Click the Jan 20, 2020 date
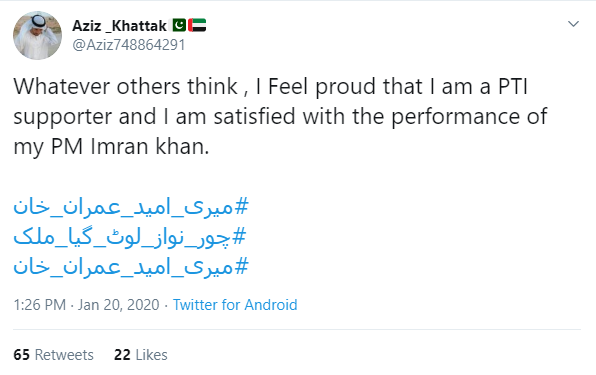Screen dimensions: 596x375 (119, 305)
